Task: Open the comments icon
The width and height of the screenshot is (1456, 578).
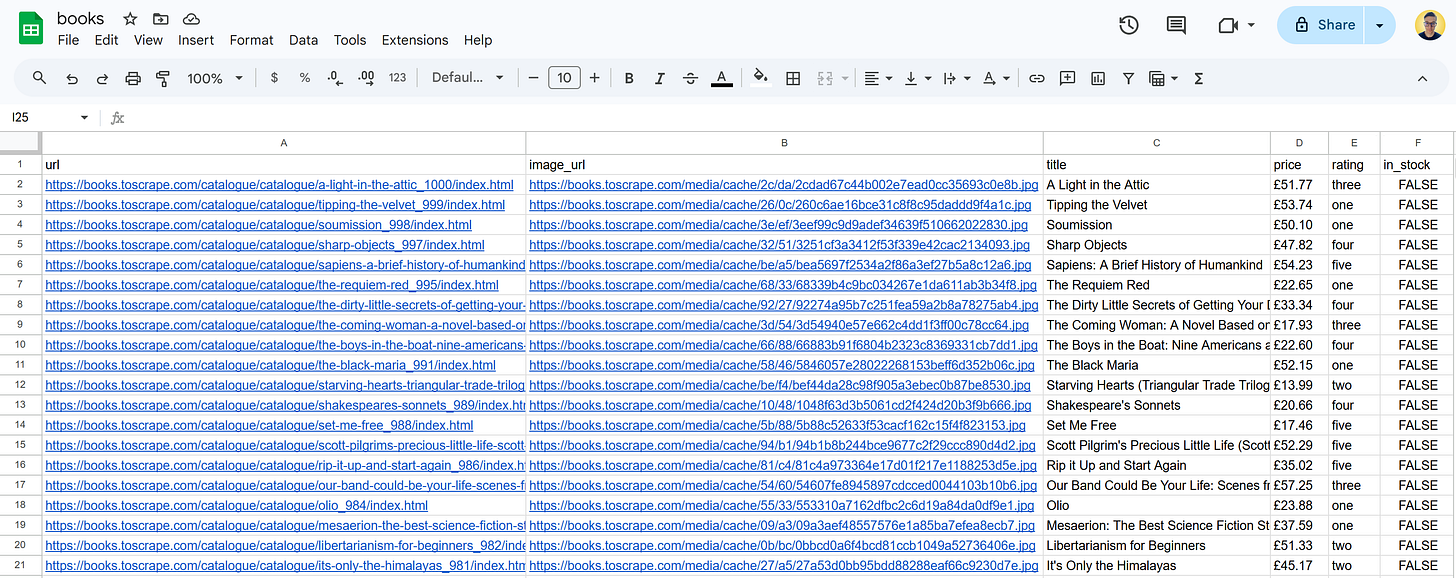Action: point(1177,25)
